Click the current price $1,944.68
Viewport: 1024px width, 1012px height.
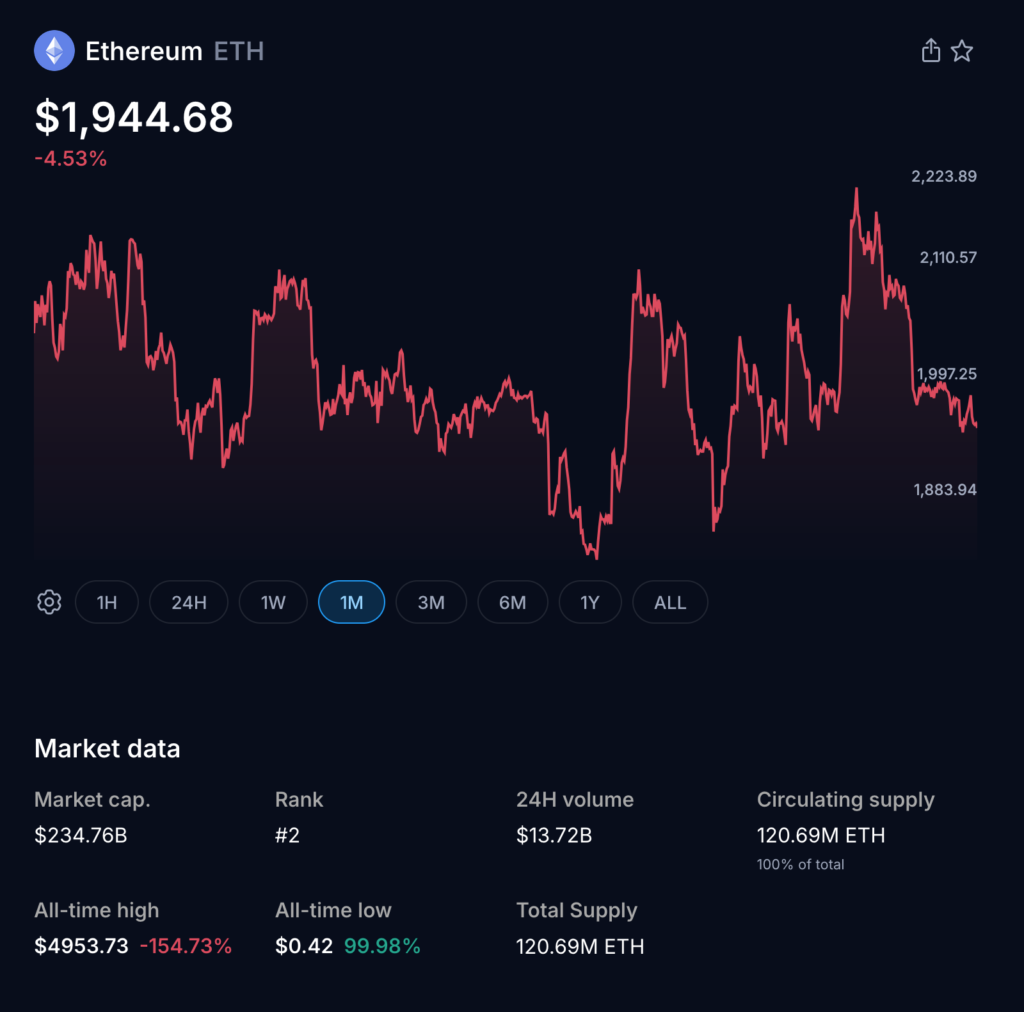133,117
